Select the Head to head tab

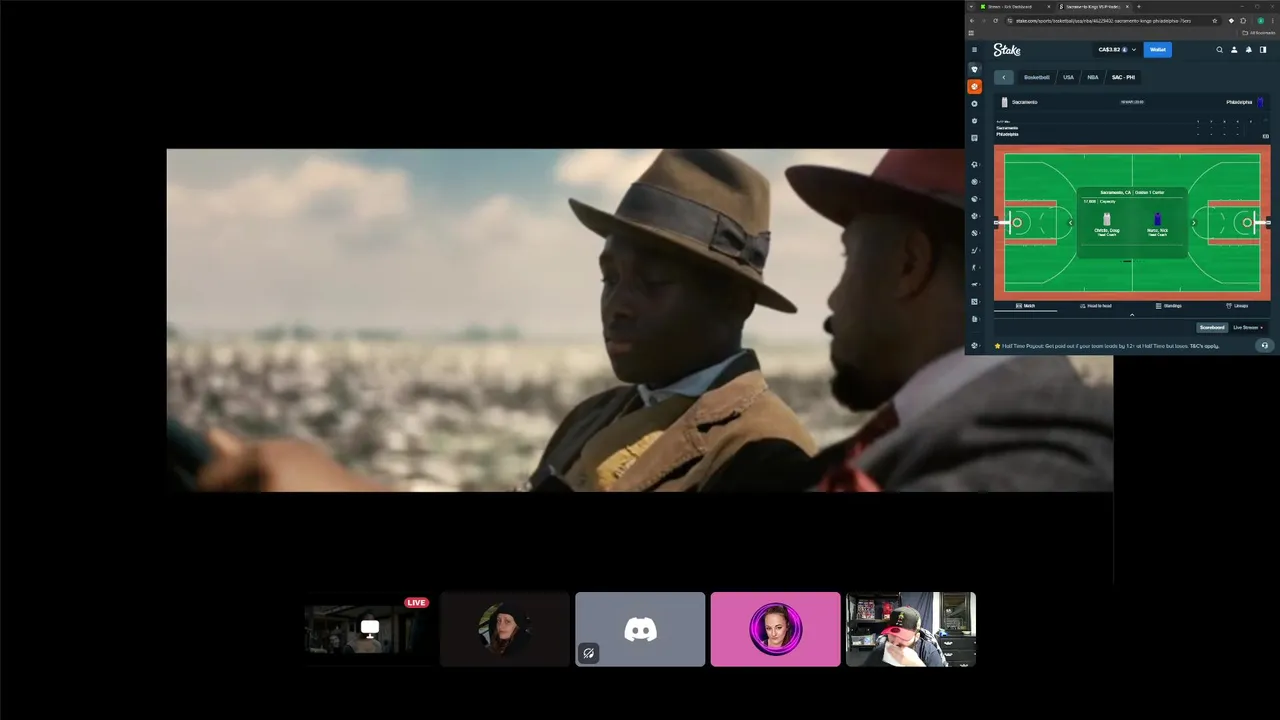pyautogui.click(x=1096, y=306)
